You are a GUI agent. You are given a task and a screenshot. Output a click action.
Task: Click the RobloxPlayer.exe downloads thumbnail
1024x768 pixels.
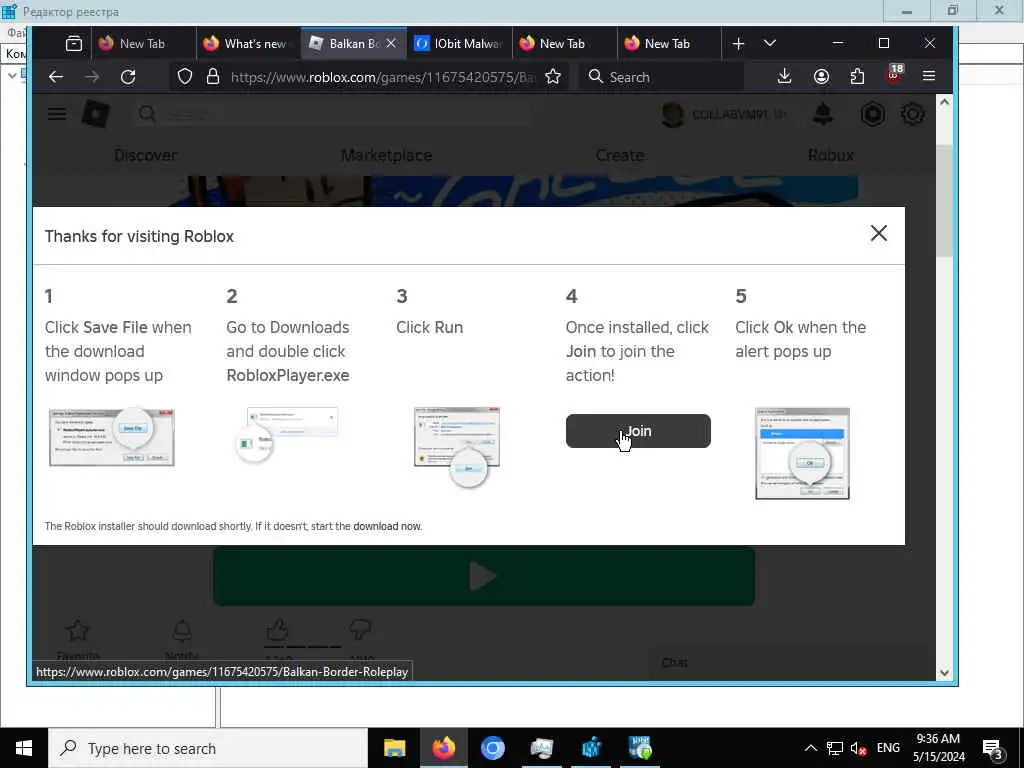pos(286,434)
